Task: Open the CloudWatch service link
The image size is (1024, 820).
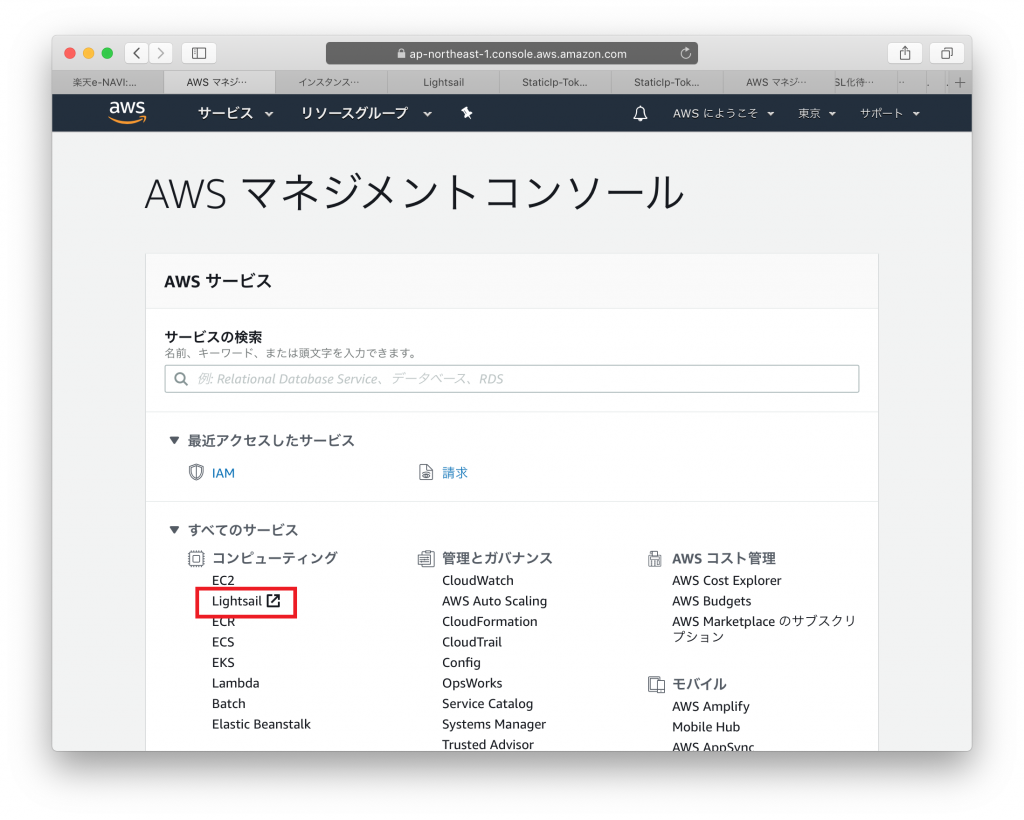Action: [477, 580]
